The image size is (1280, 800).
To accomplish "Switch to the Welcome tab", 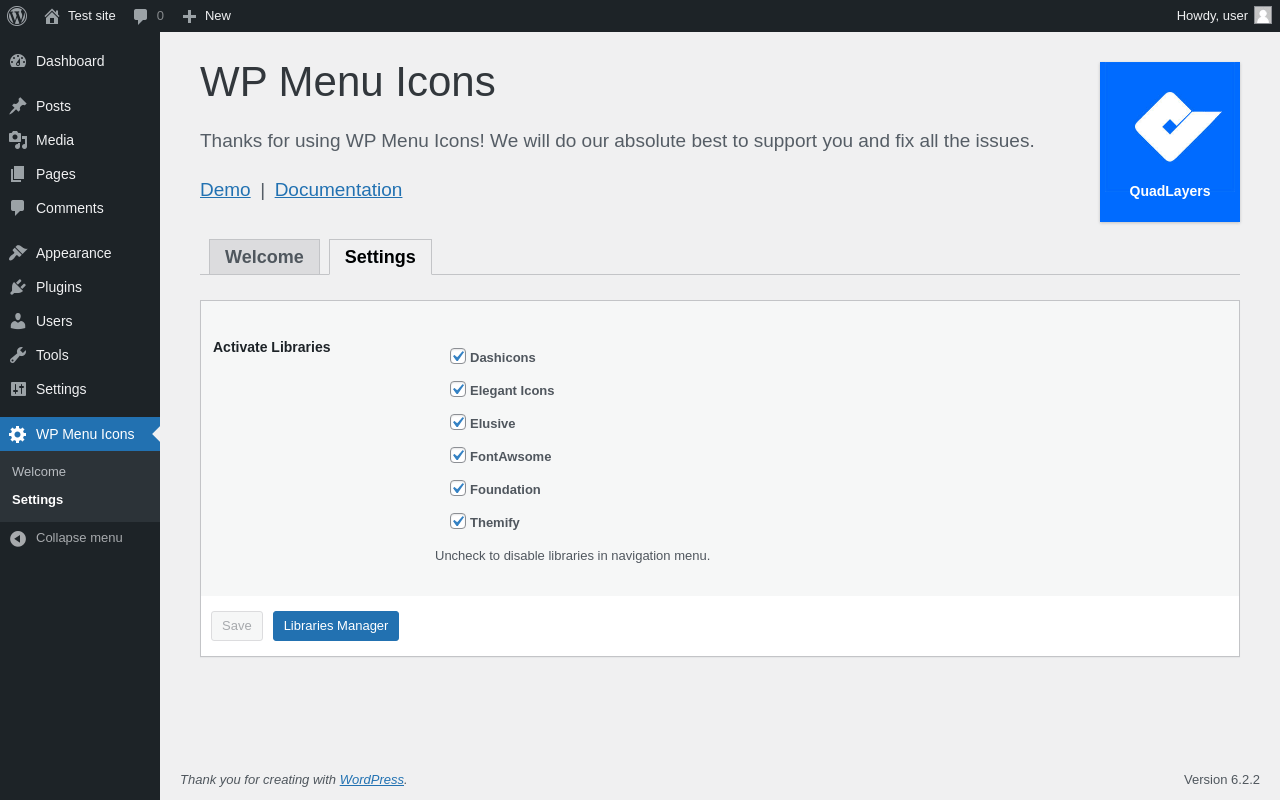I will 264,257.
